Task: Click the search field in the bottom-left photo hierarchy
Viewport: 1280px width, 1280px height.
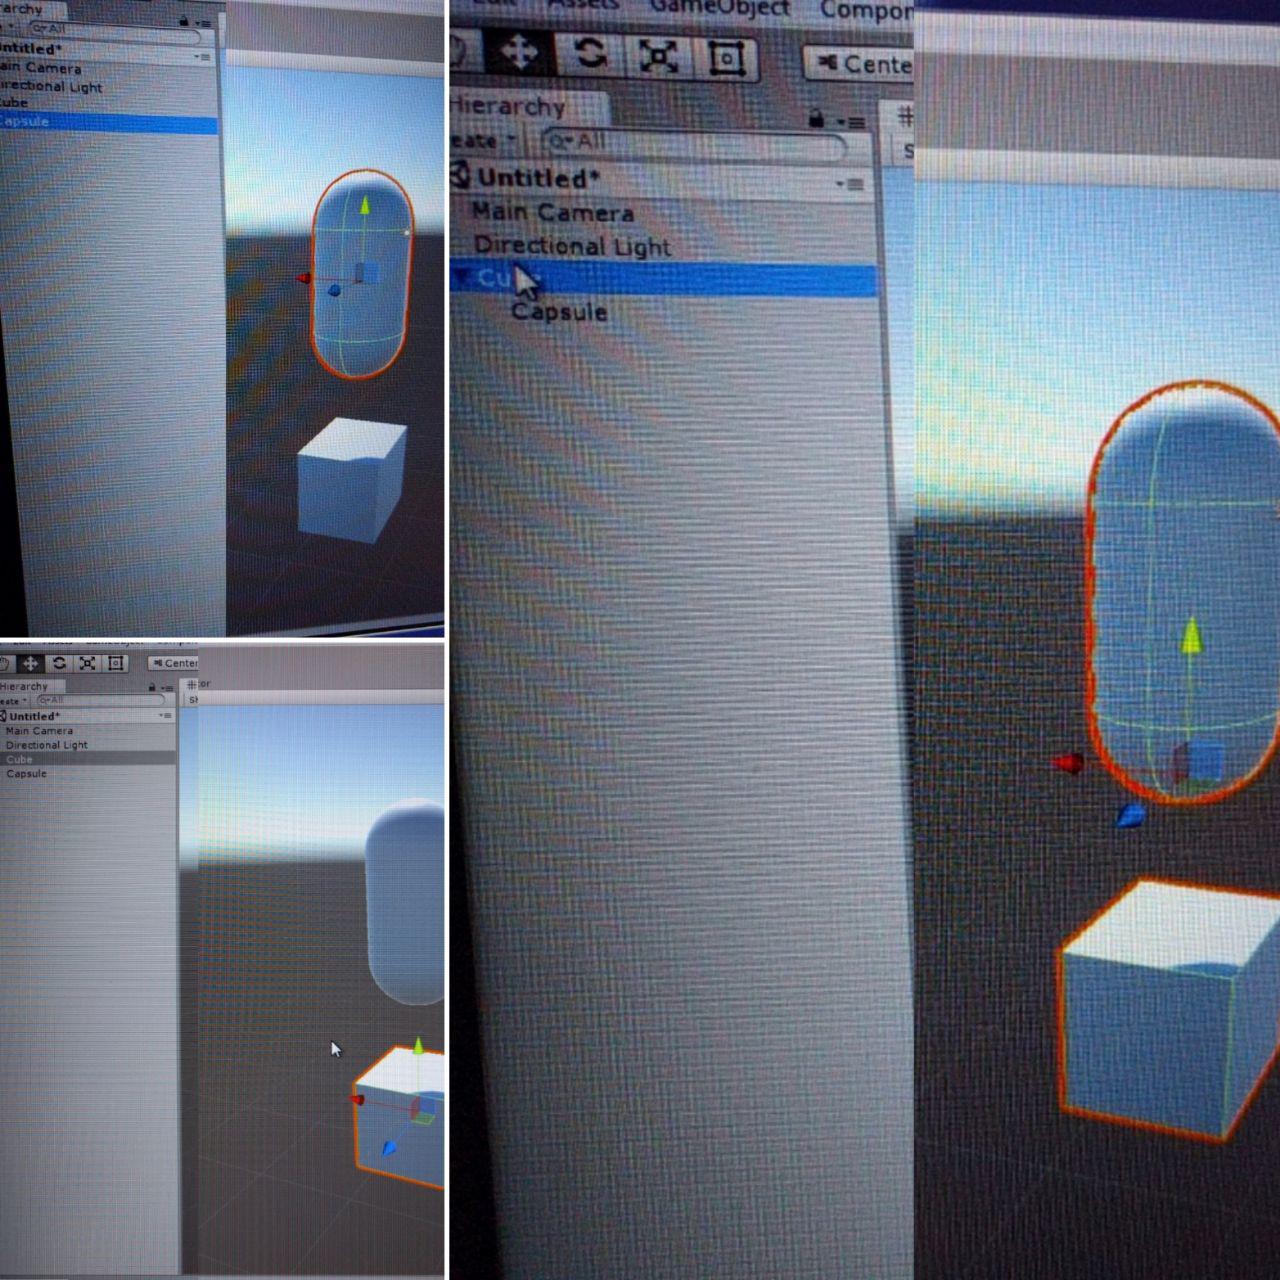Action: pos(100,701)
